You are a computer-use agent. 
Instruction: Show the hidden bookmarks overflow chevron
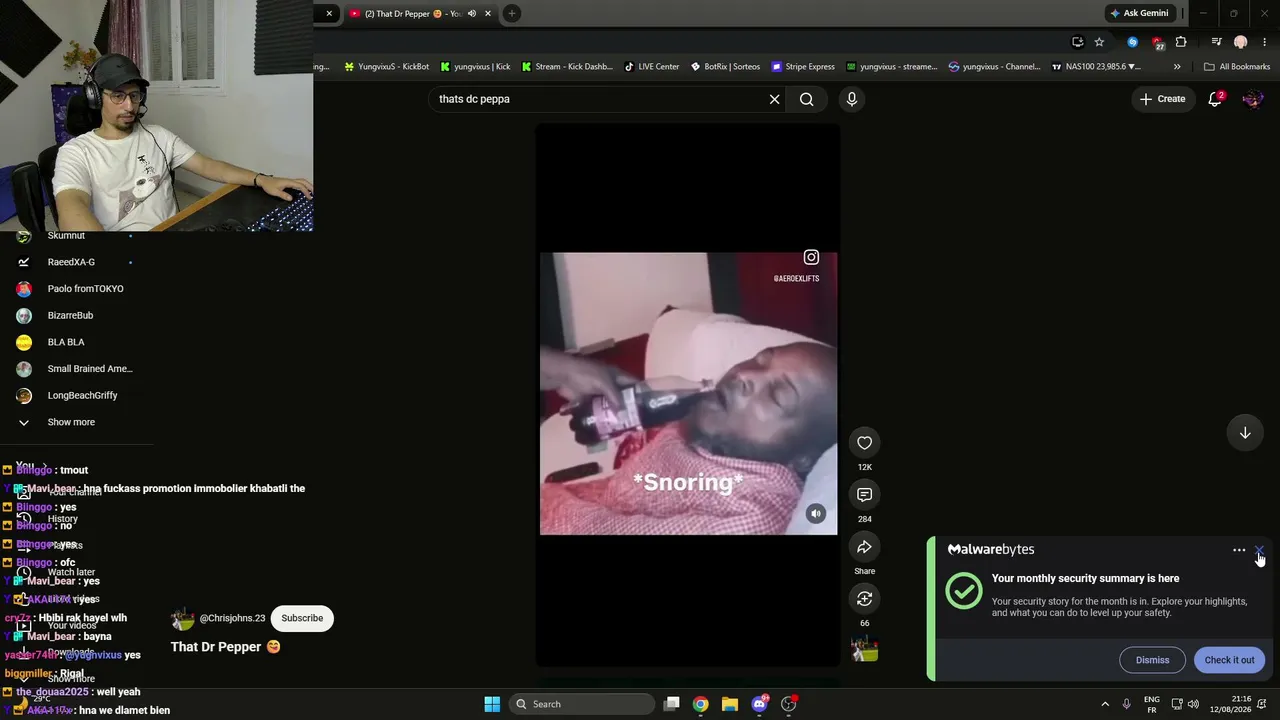pyautogui.click(x=1177, y=67)
